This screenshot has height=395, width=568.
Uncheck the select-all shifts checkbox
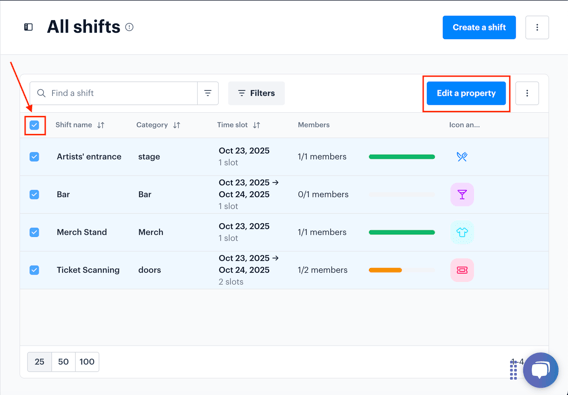pos(34,125)
